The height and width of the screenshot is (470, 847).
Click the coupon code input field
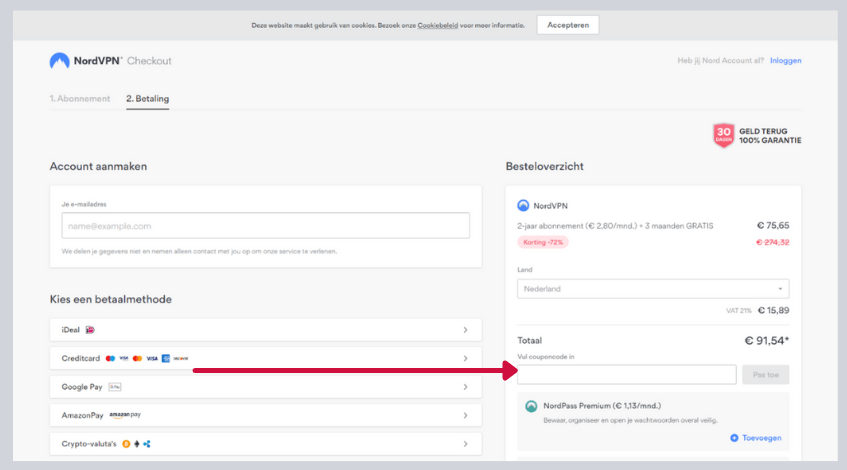click(x=626, y=375)
